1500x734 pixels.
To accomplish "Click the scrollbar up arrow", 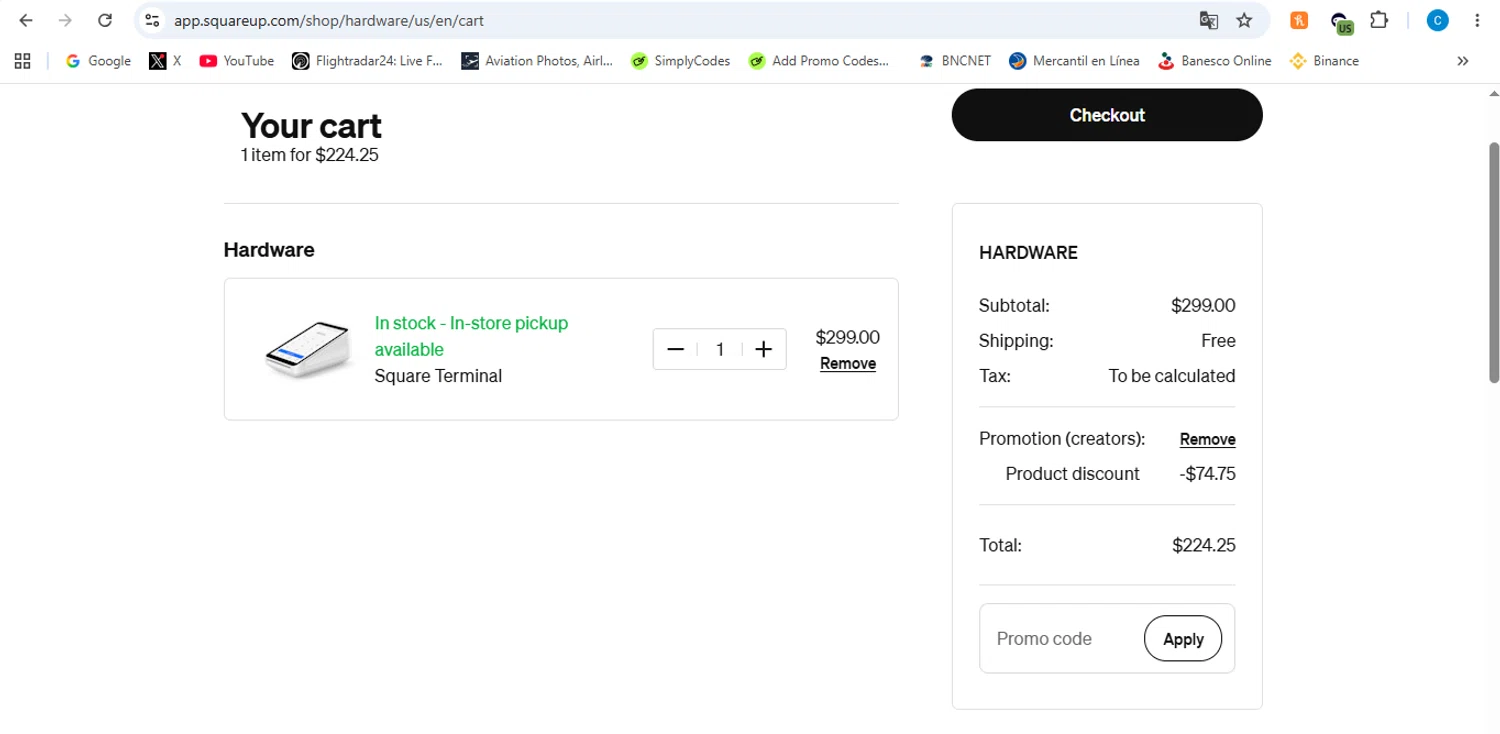I will click(x=1494, y=93).
